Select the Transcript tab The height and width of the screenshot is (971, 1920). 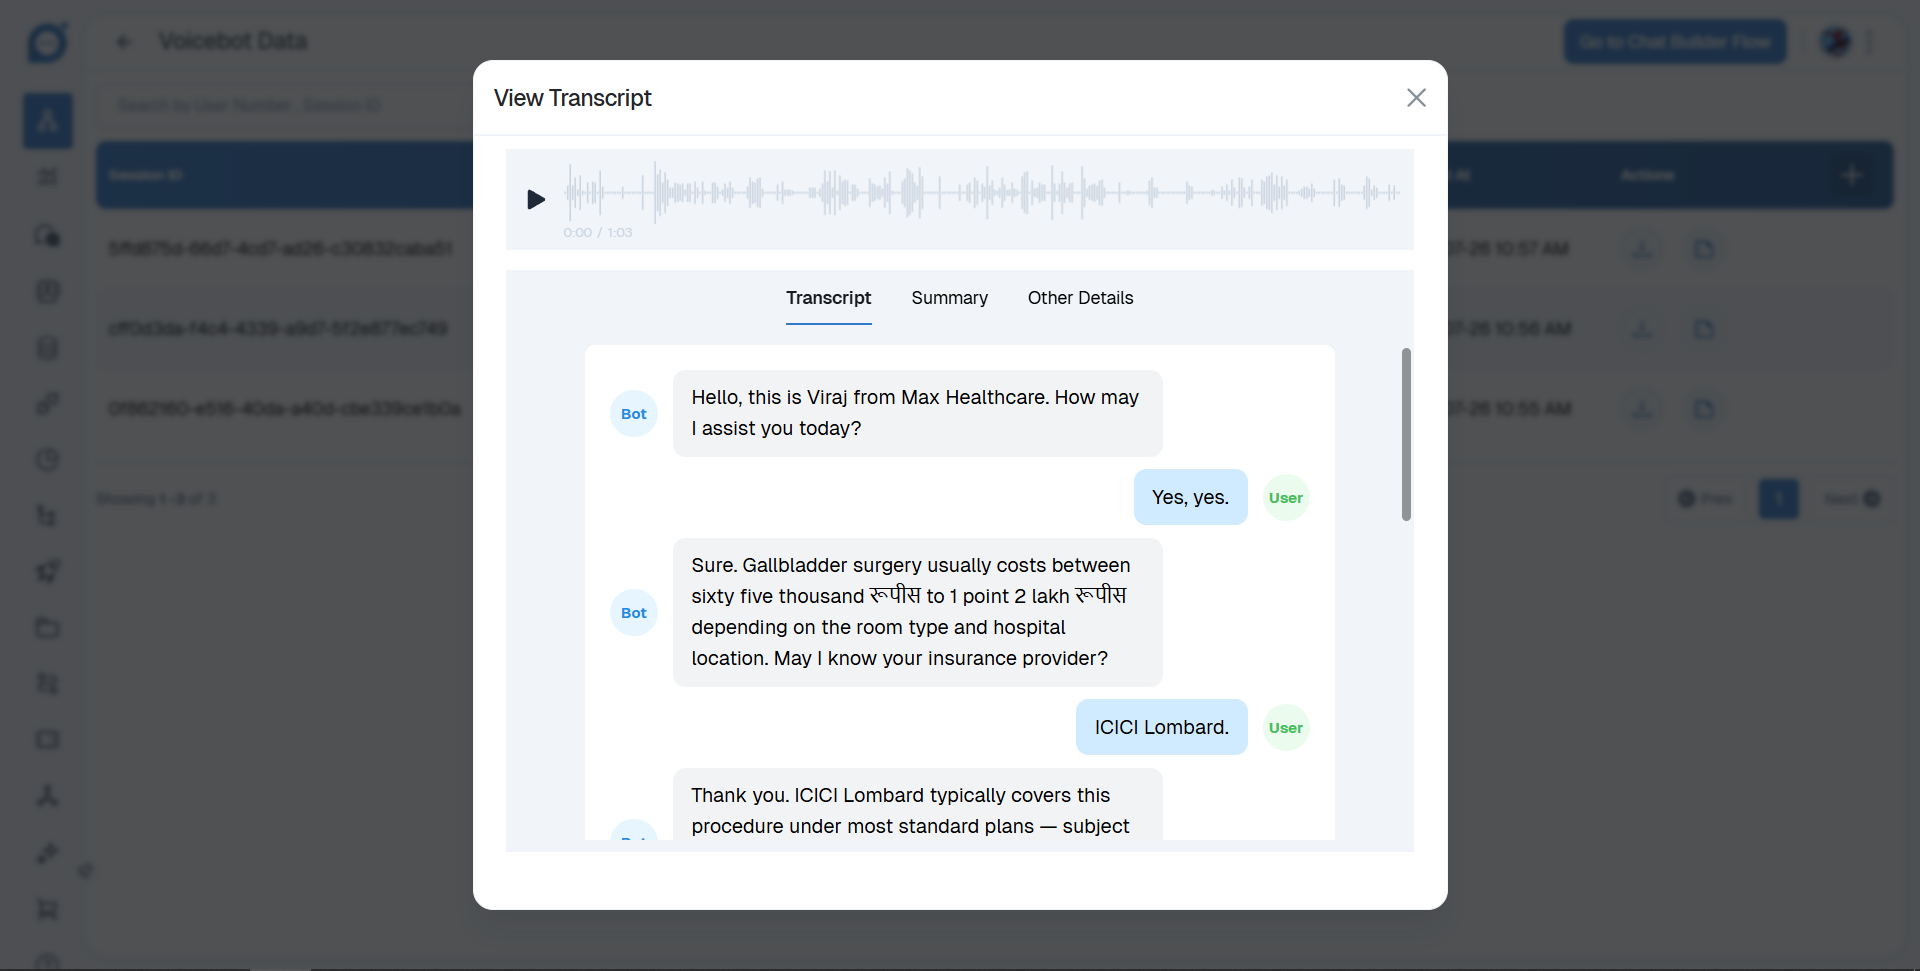pos(828,298)
